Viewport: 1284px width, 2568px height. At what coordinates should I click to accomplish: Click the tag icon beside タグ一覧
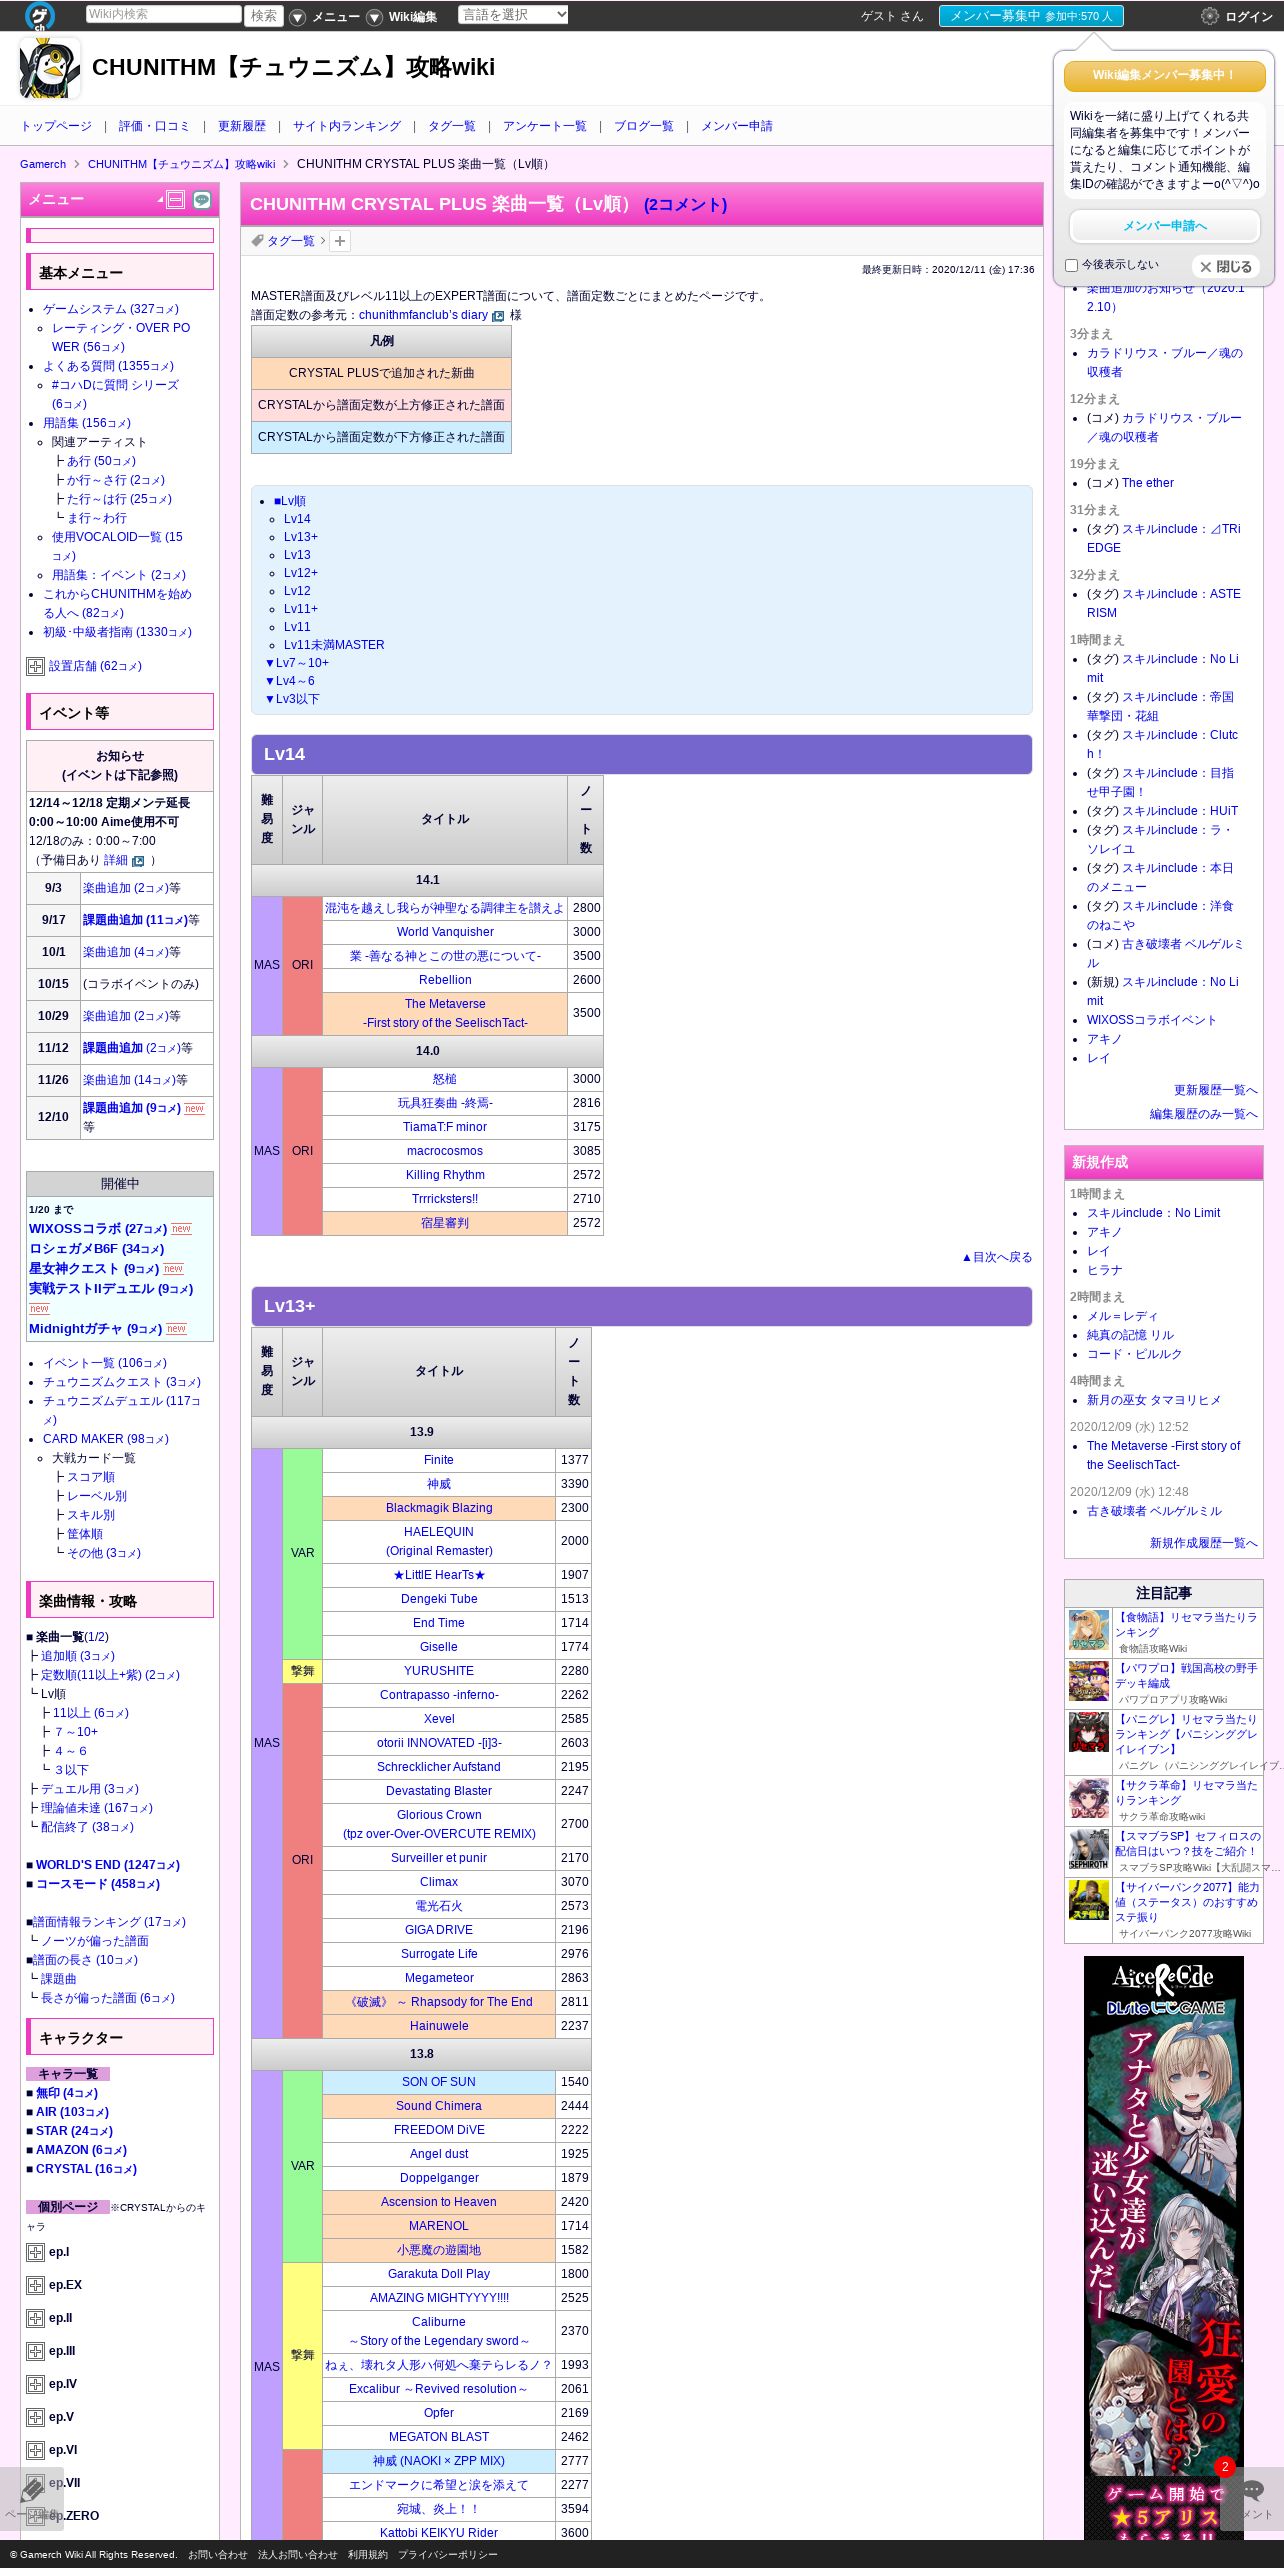[x=257, y=240]
